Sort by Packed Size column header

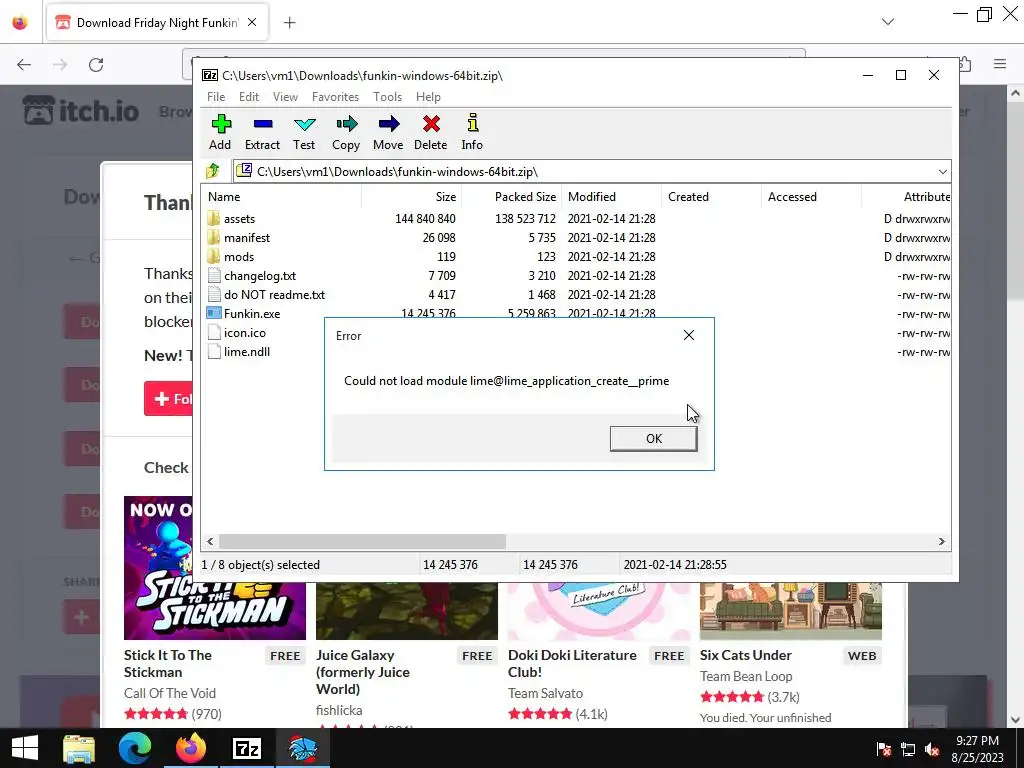[x=511, y=197]
